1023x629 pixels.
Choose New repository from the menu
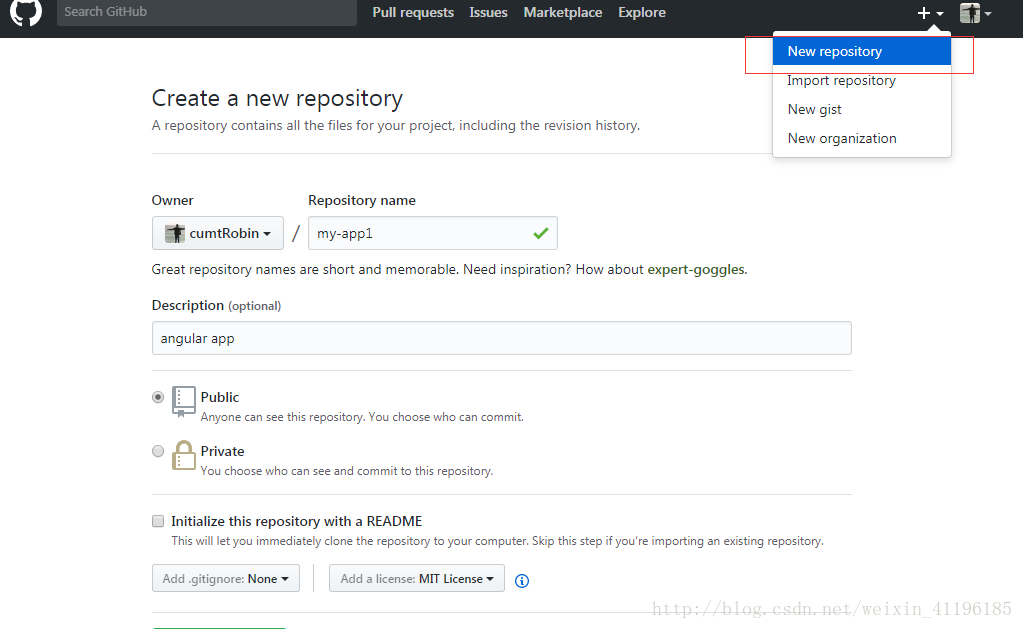tap(862, 51)
